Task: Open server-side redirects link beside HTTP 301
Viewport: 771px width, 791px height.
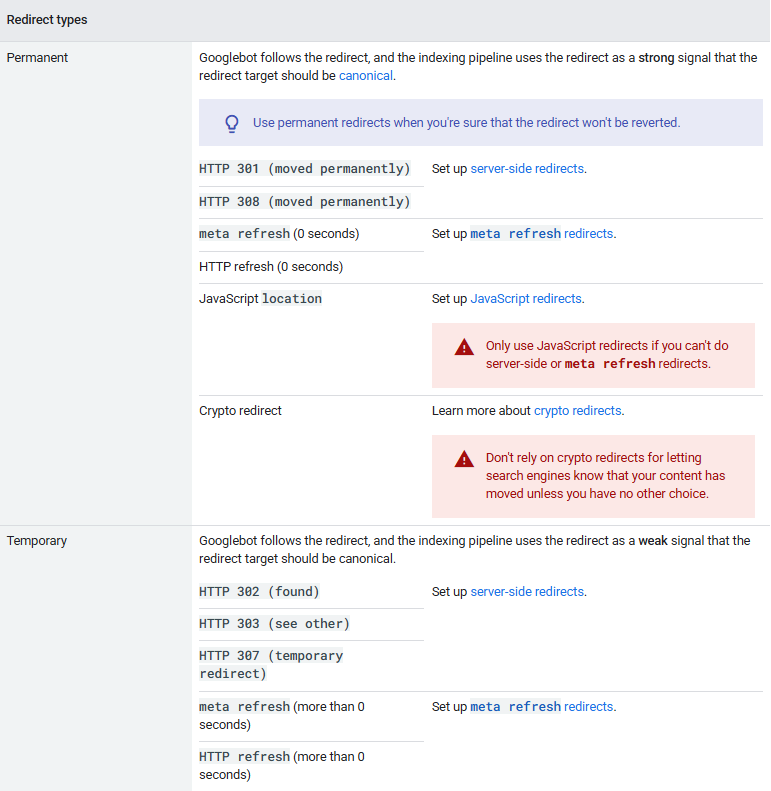Action: pyautogui.click(x=527, y=169)
